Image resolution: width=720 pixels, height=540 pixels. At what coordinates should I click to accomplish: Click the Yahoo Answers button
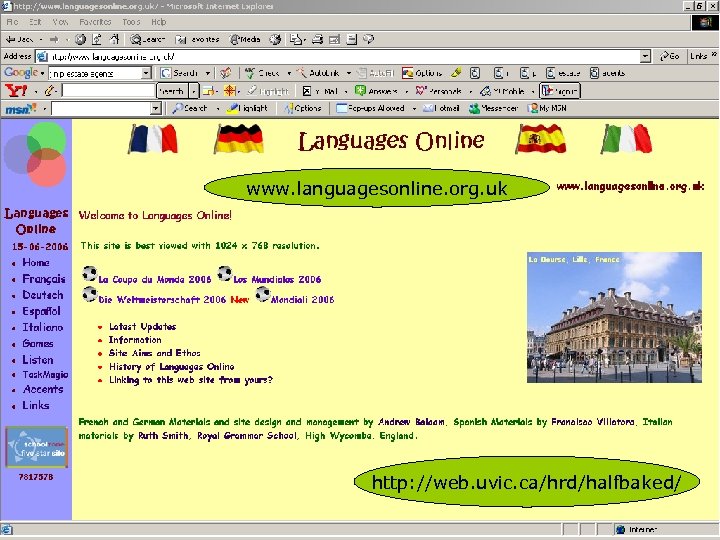point(377,91)
